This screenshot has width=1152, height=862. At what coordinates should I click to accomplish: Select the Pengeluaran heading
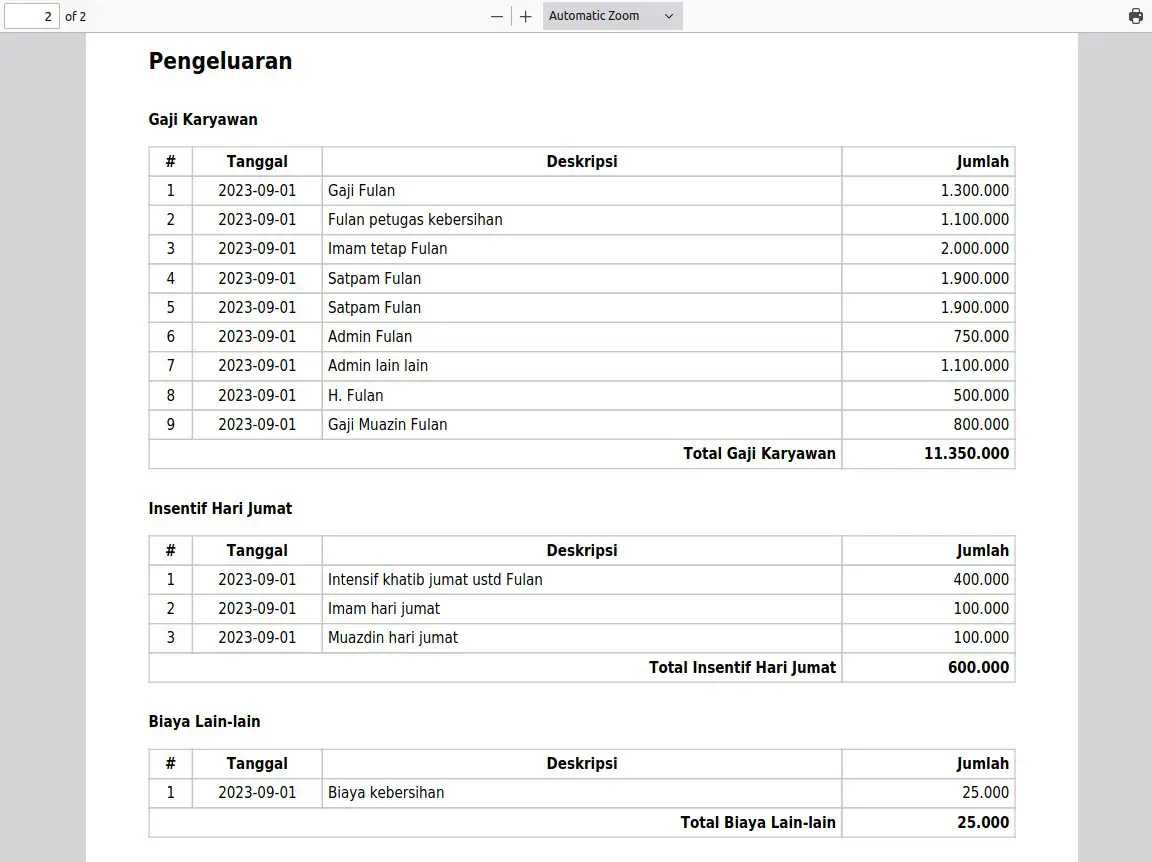point(220,60)
